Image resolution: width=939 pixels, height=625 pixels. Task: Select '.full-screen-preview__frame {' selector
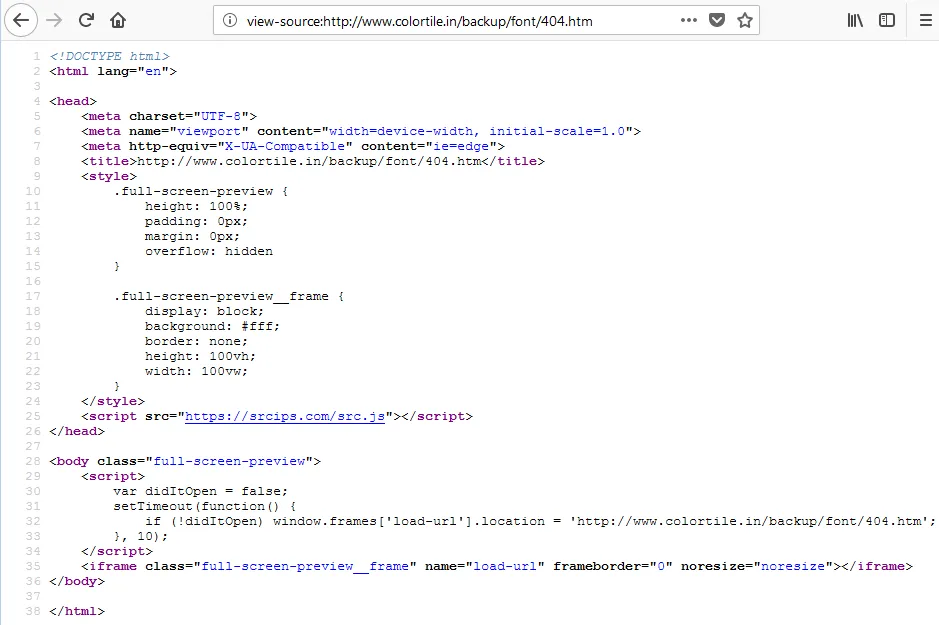point(229,296)
